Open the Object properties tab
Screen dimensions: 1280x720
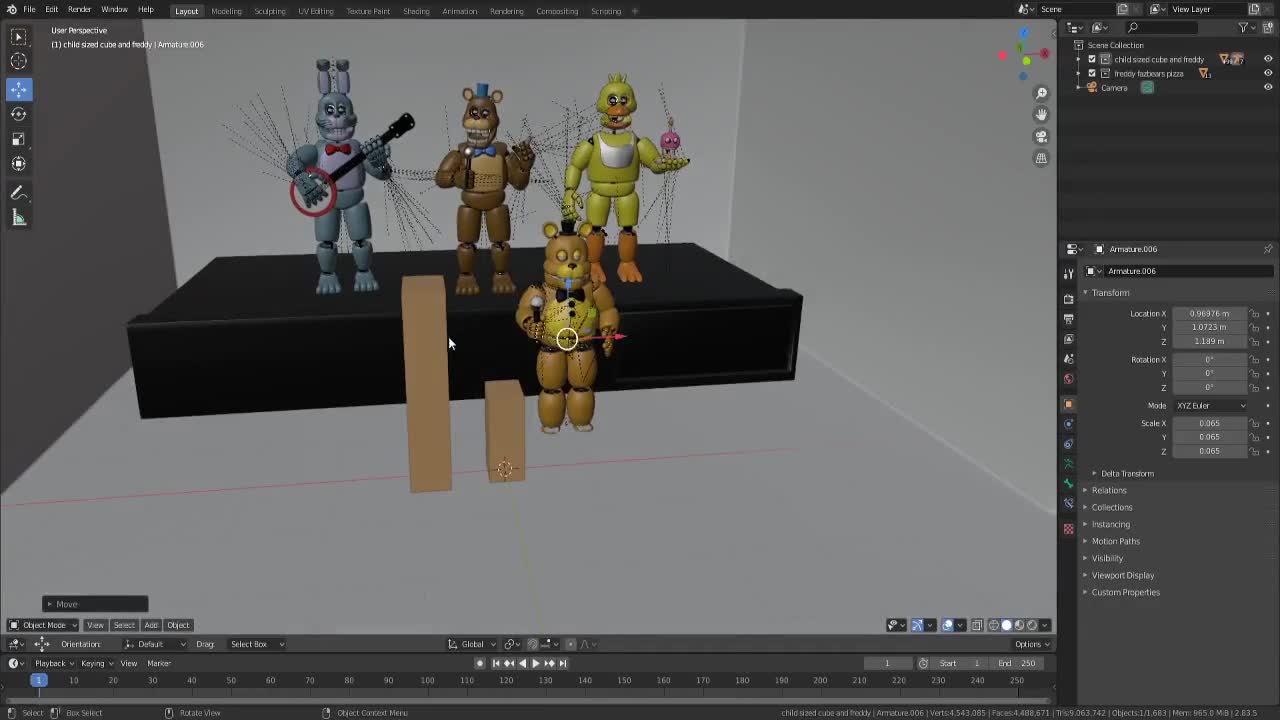click(x=1068, y=404)
